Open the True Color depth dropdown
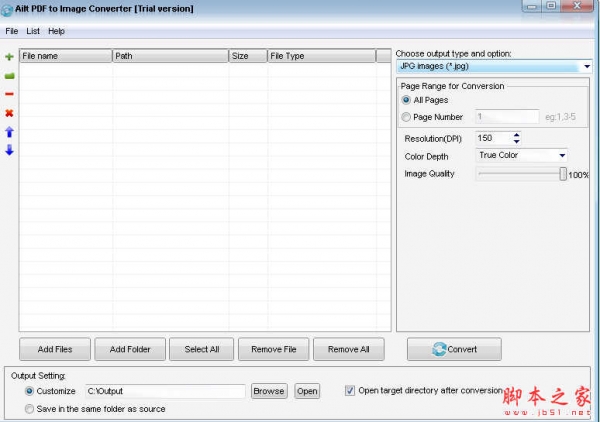The image size is (600, 422). (562, 155)
